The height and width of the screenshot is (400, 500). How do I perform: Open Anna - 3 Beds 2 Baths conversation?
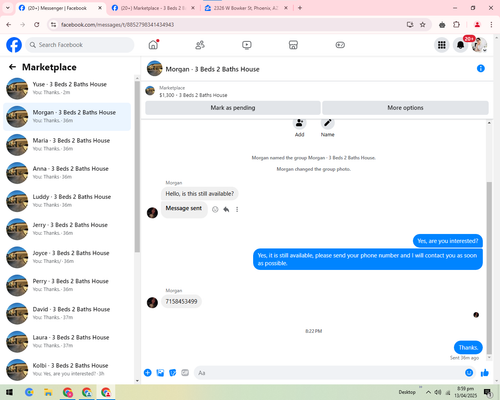click(67, 173)
